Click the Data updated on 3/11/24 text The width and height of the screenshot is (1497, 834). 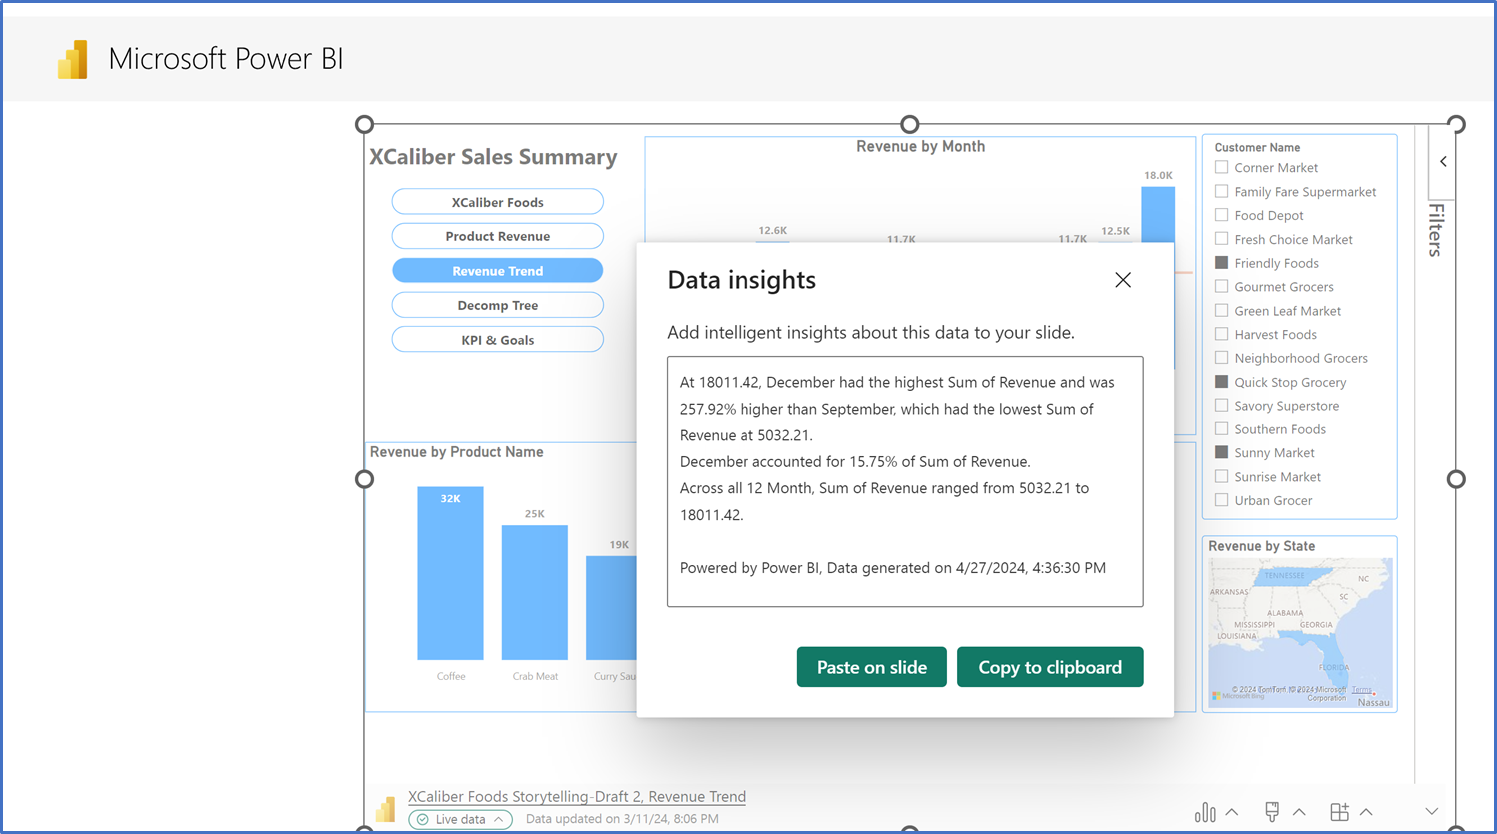[x=622, y=819]
